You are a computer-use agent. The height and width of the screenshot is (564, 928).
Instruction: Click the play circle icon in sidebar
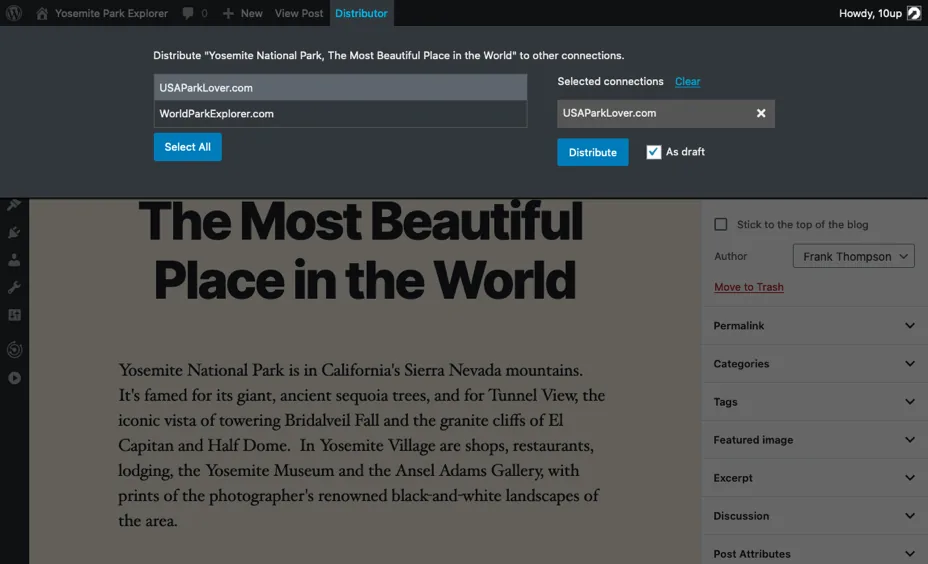click(14, 378)
